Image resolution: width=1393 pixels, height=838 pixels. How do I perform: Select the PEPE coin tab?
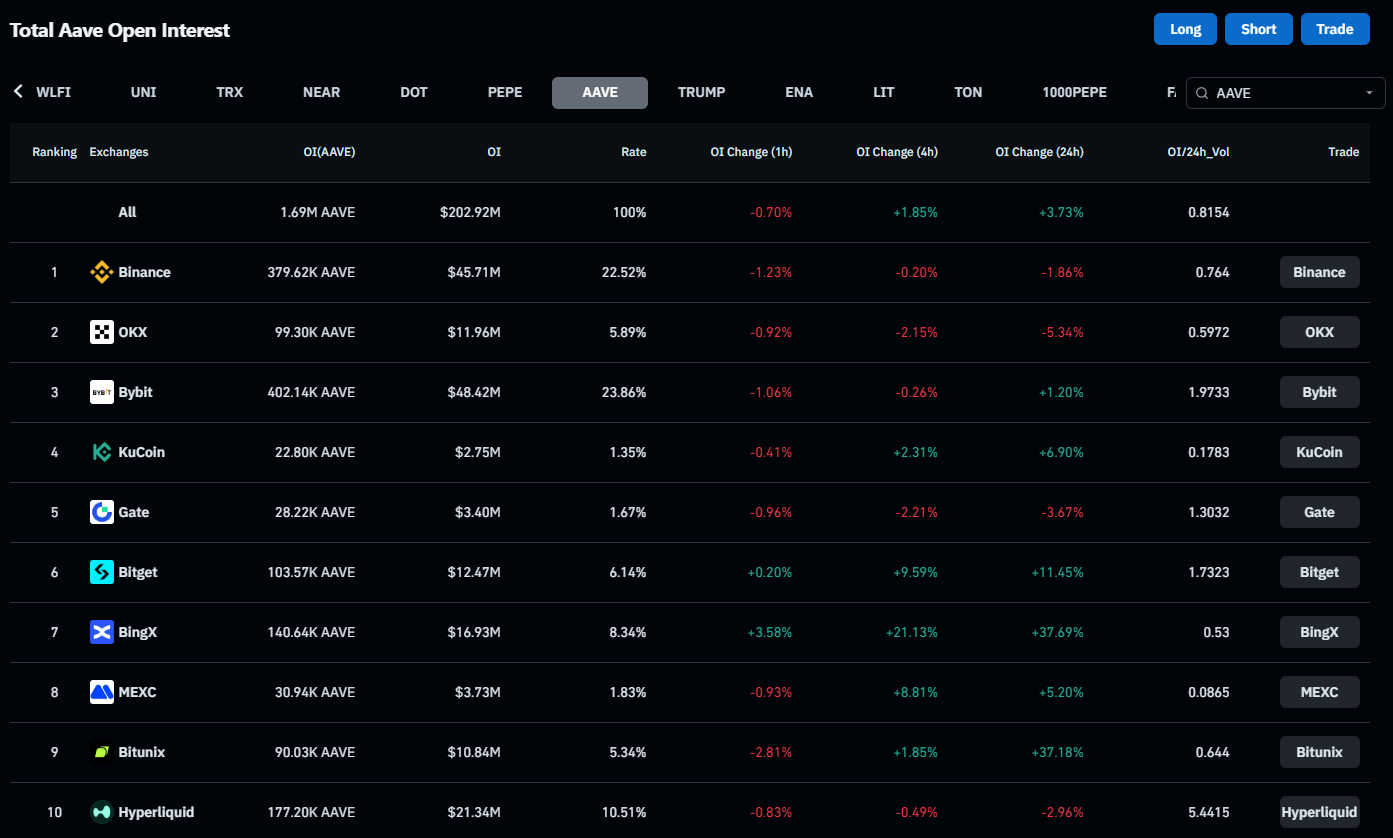(x=505, y=92)
